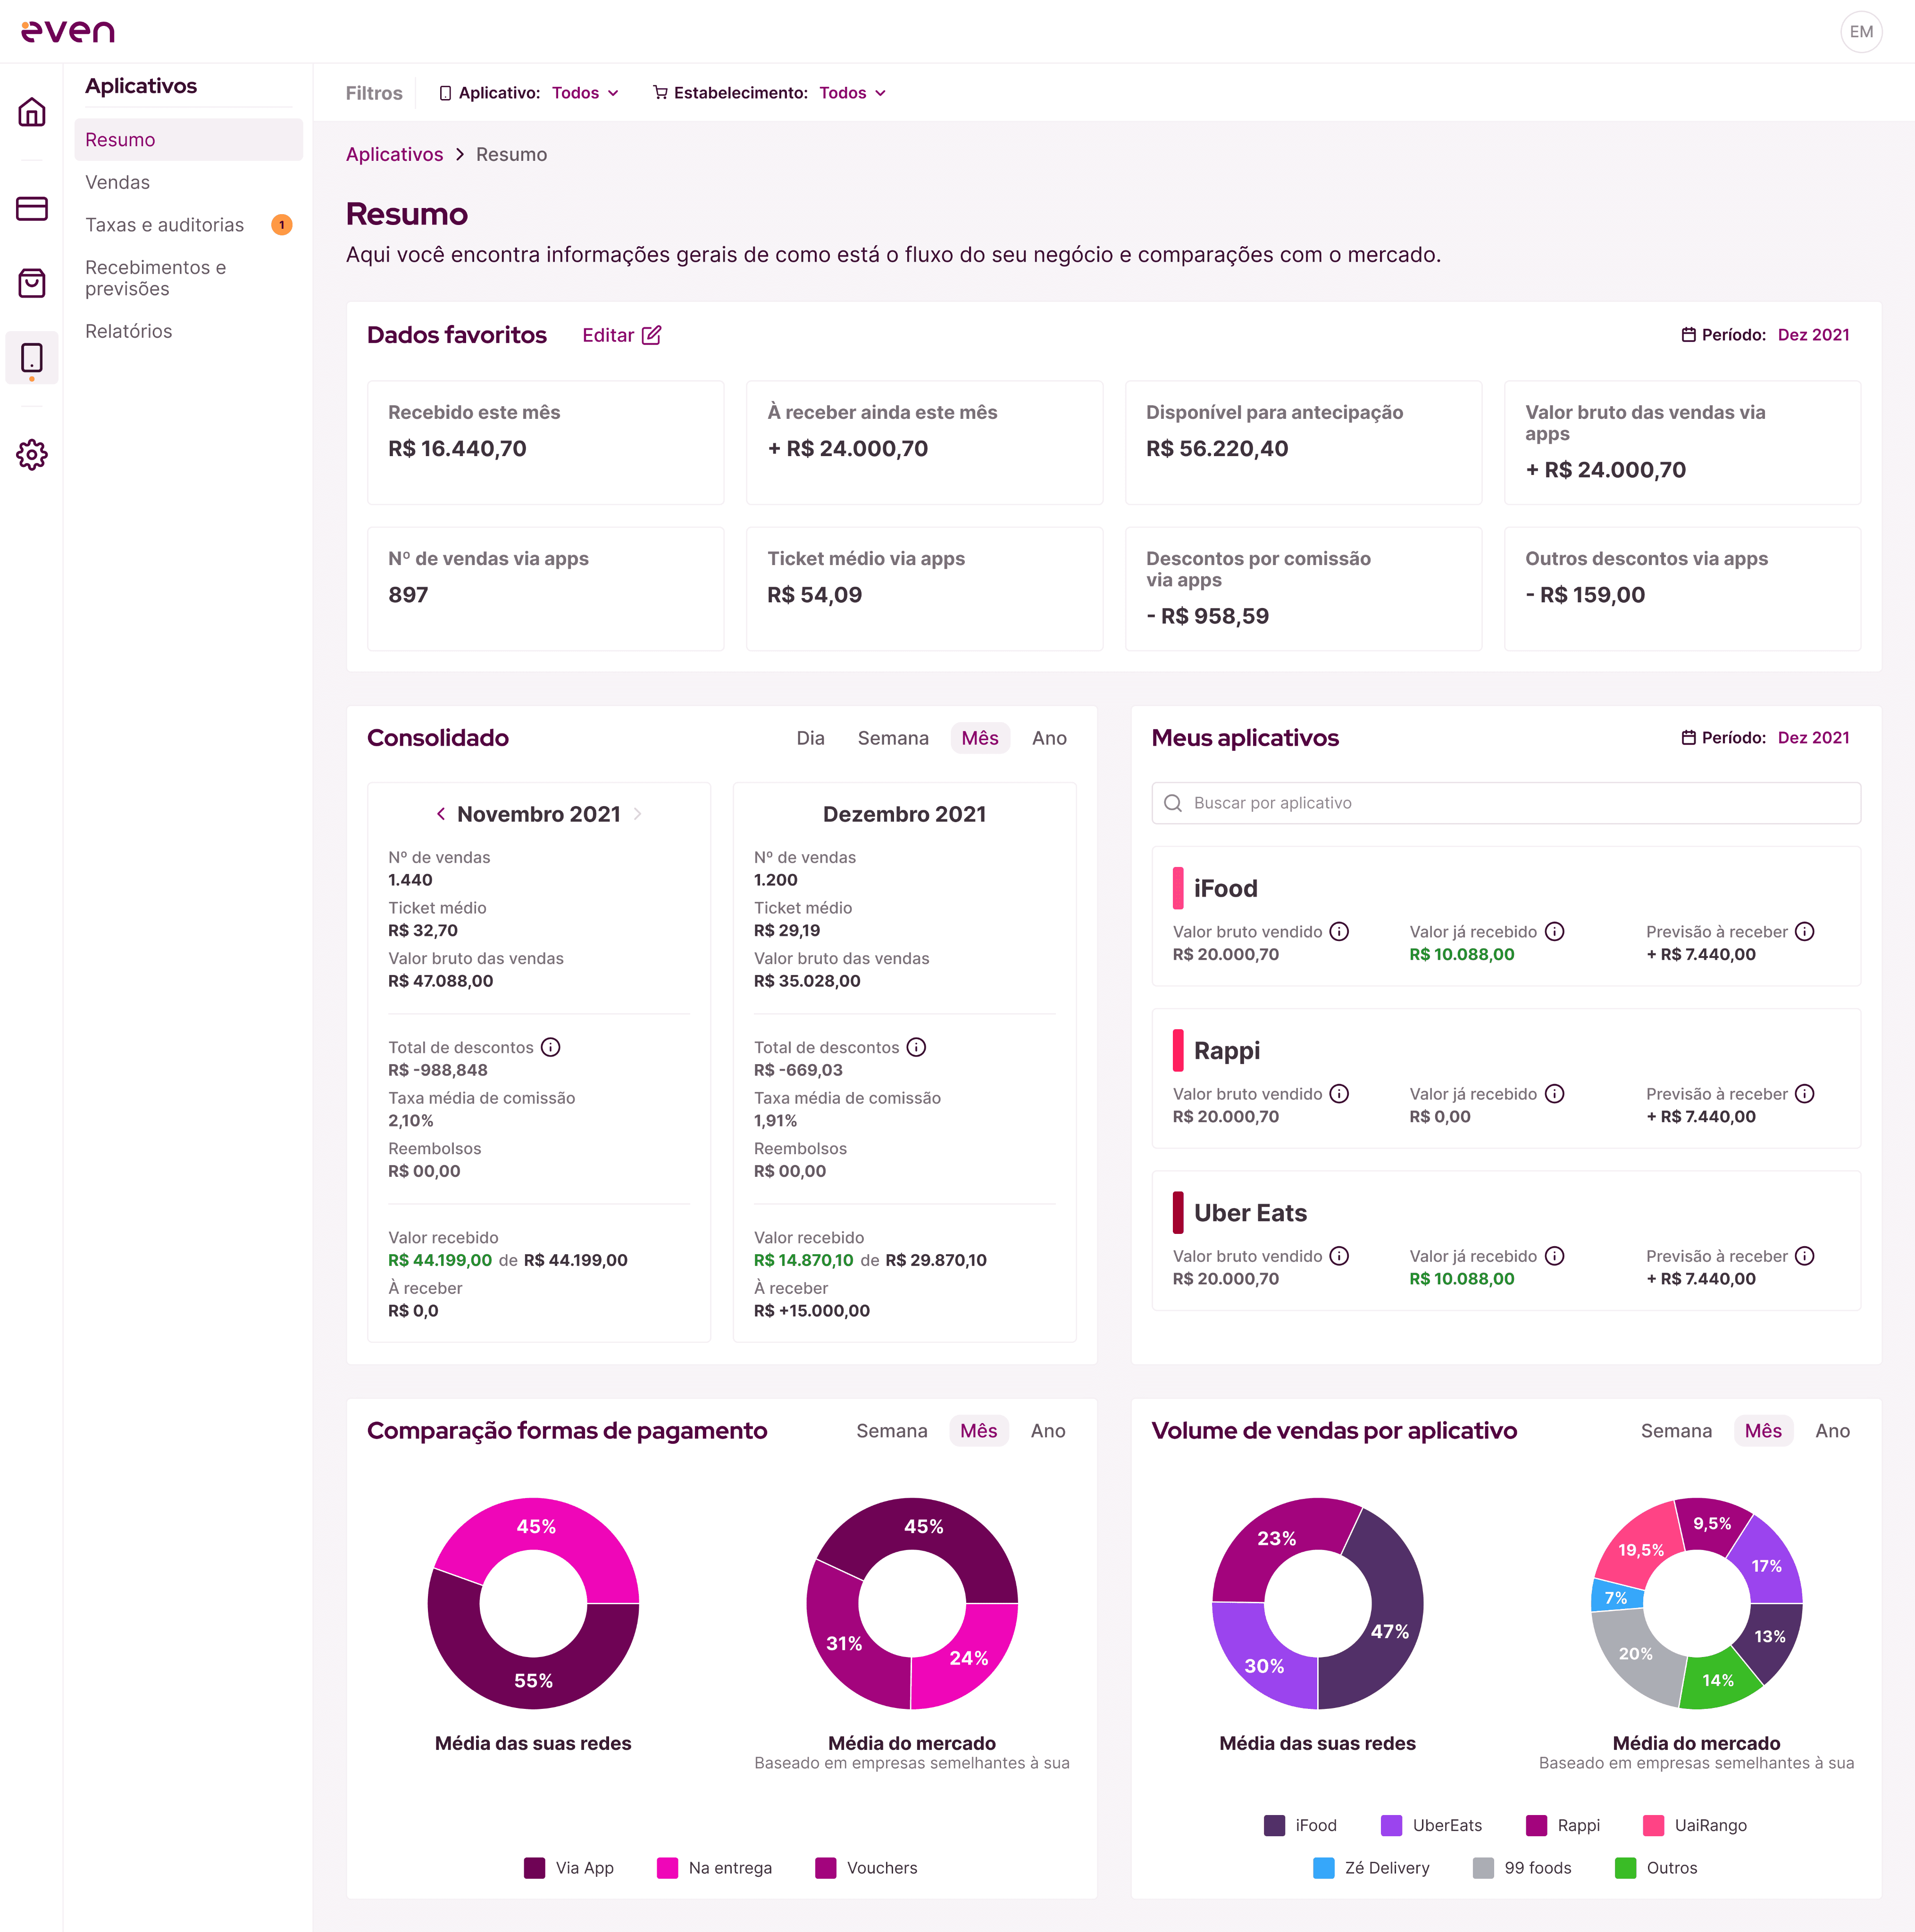Image resolution: width=1915 pixels, height=1932 pixels.
Task: Set payment comparison chart to Ano
Action: pos(1047,1431)
